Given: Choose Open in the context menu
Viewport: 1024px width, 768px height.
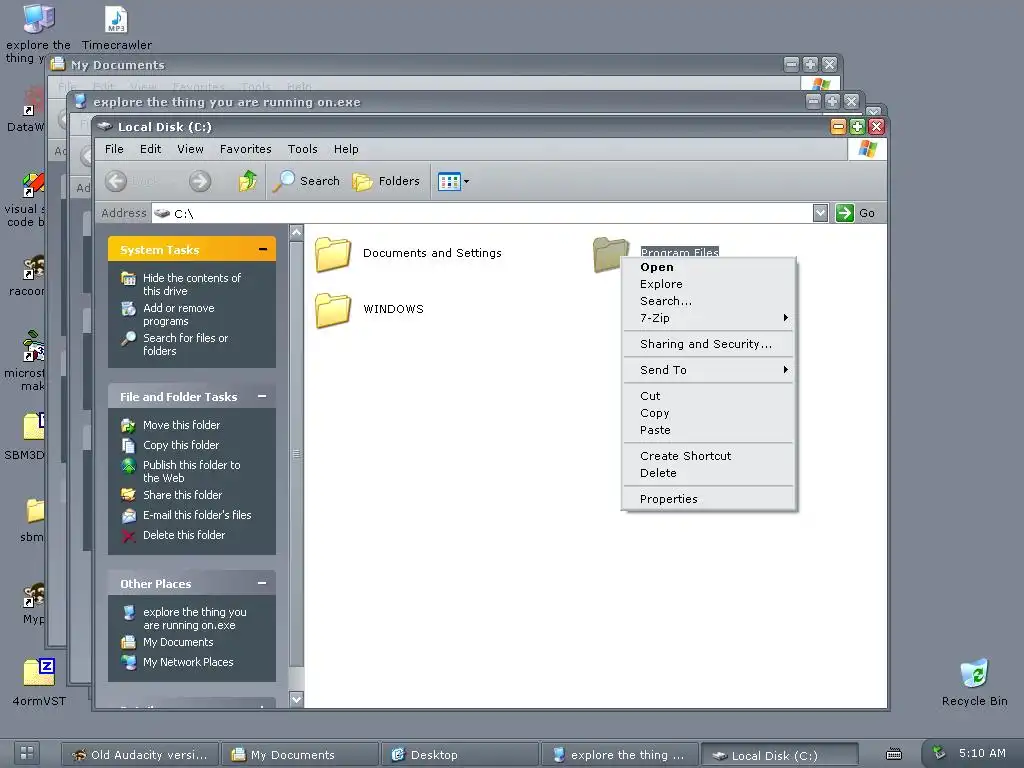Looking at the screenshot, I should pos(708,267).
